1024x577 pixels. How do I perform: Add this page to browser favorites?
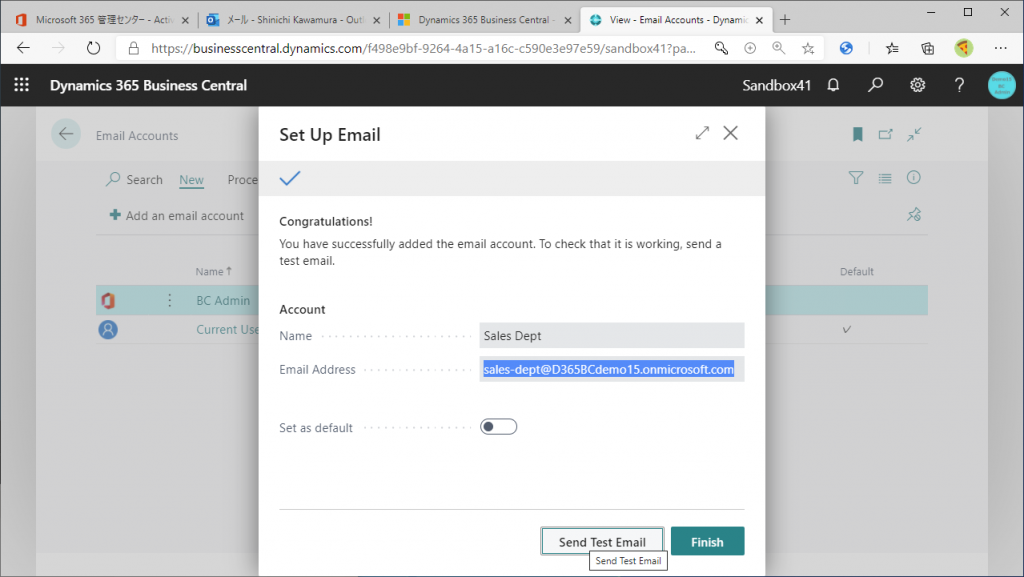point(808,48)
